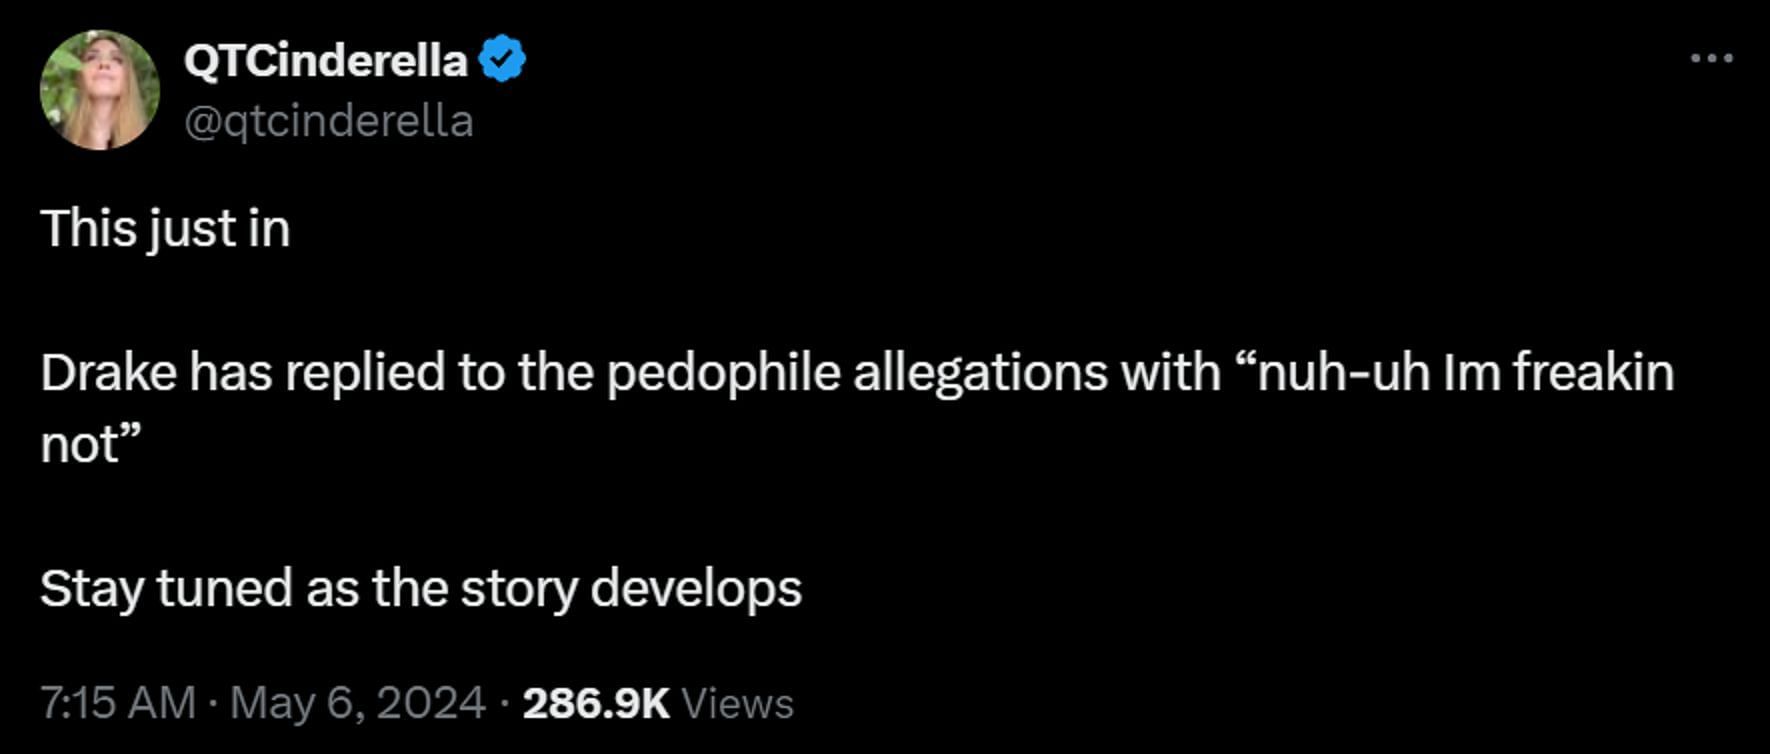Click the words "Stay tuned" in the tweet
The image size is (1770, 754).
(x=166, y=589)
